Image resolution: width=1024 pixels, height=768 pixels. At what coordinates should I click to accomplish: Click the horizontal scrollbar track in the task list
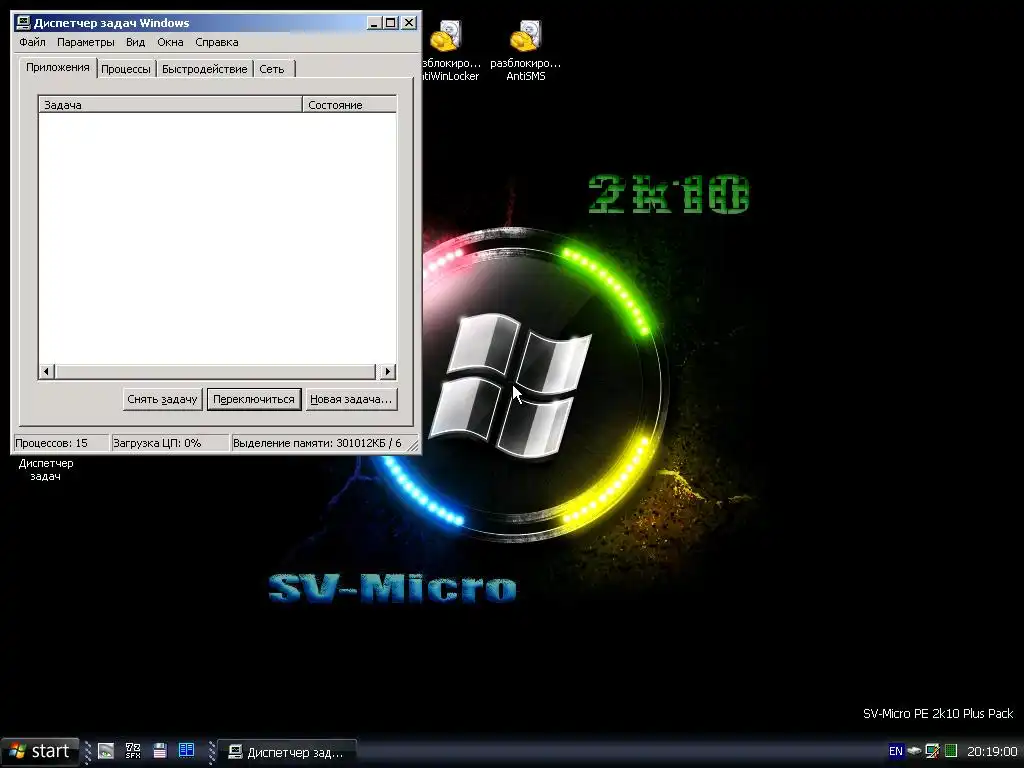(216, 372)
